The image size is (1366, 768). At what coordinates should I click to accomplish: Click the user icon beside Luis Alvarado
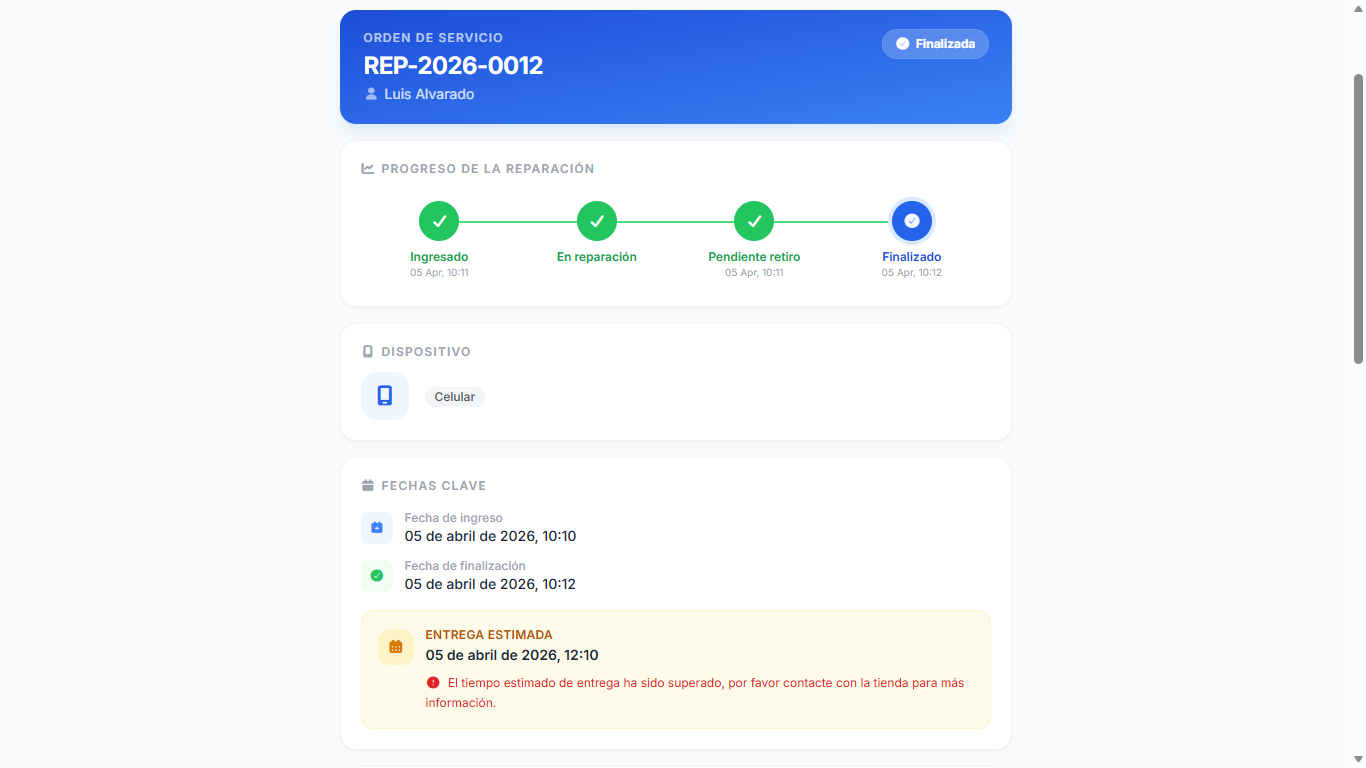372,94
